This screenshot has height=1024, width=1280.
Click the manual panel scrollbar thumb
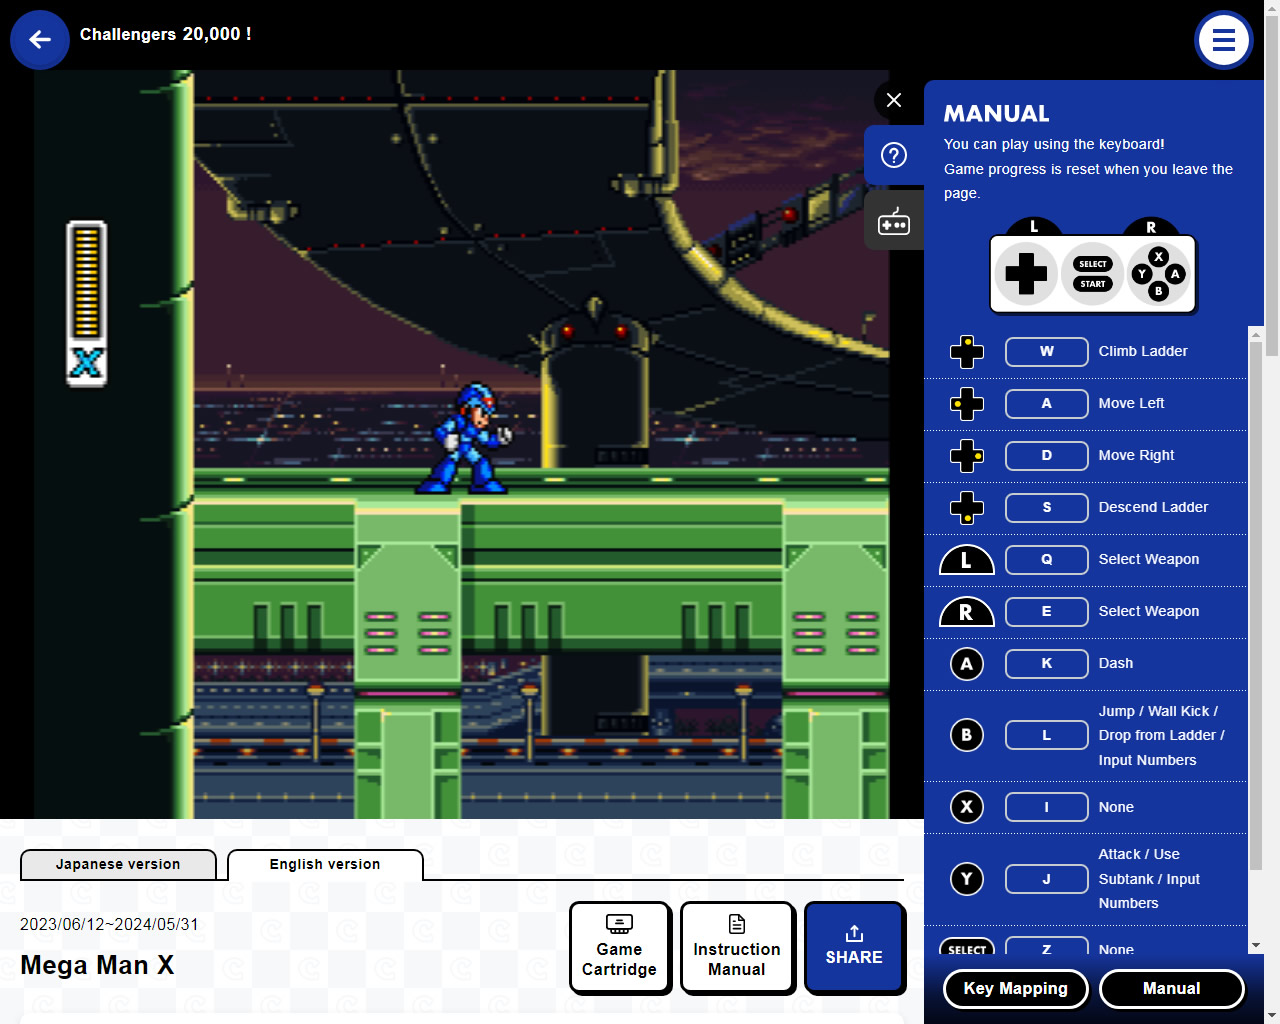(1255, 605)
